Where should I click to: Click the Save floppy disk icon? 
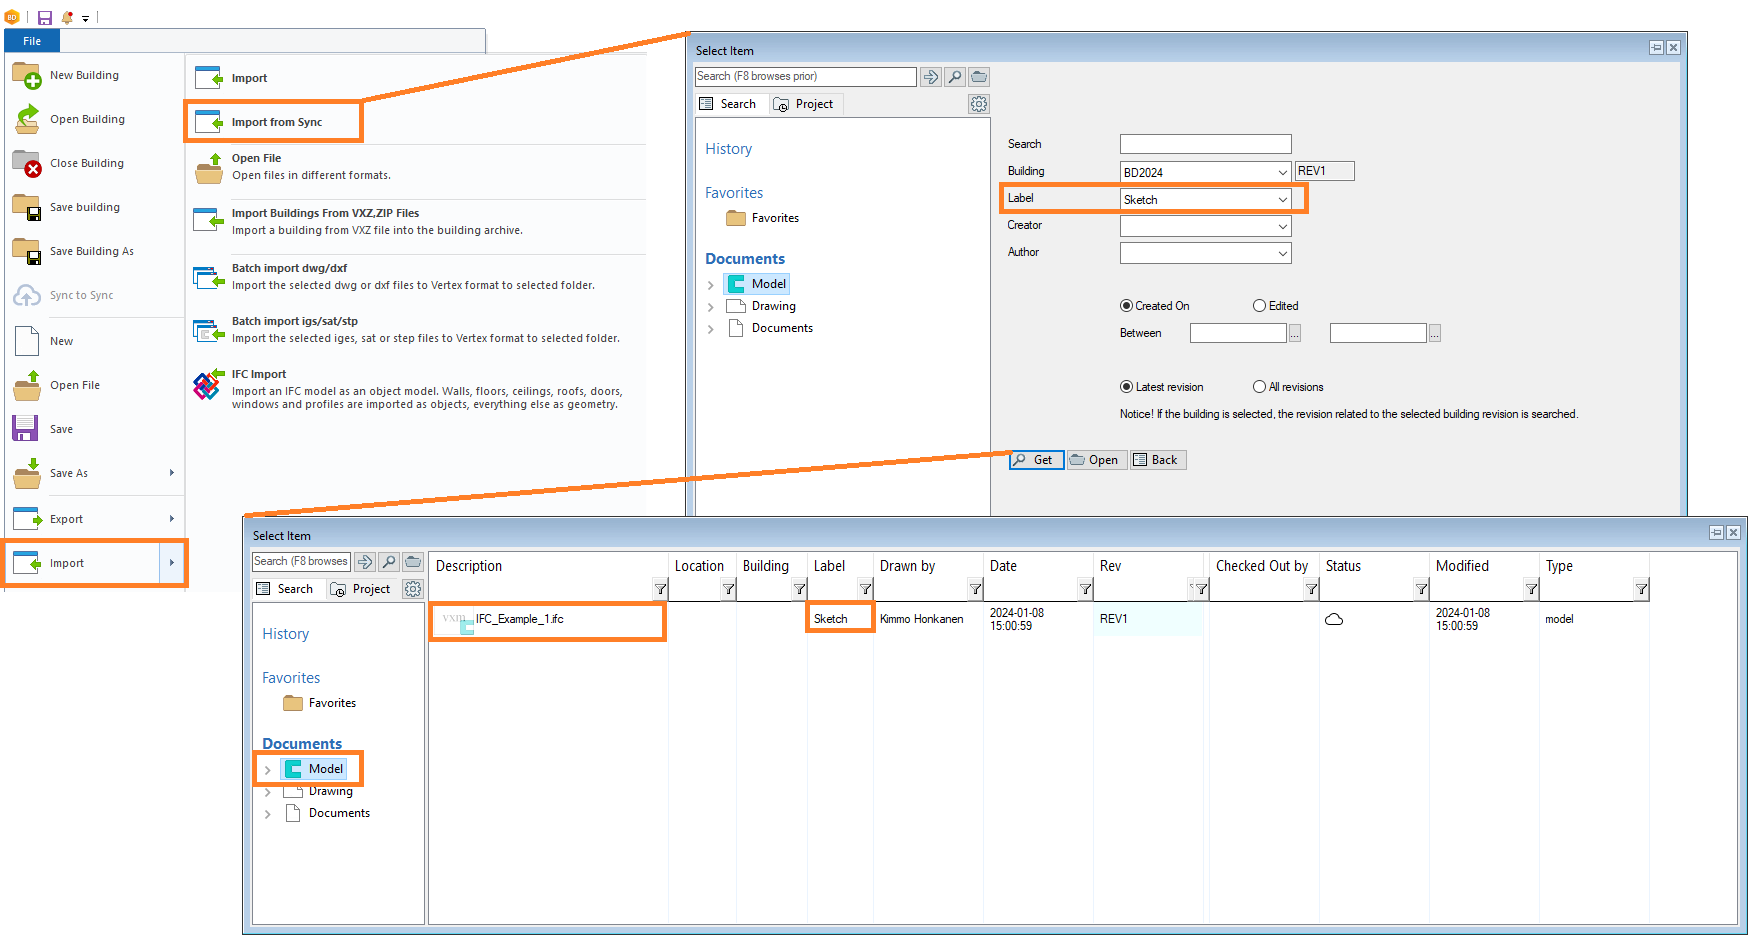coord(26,429)
